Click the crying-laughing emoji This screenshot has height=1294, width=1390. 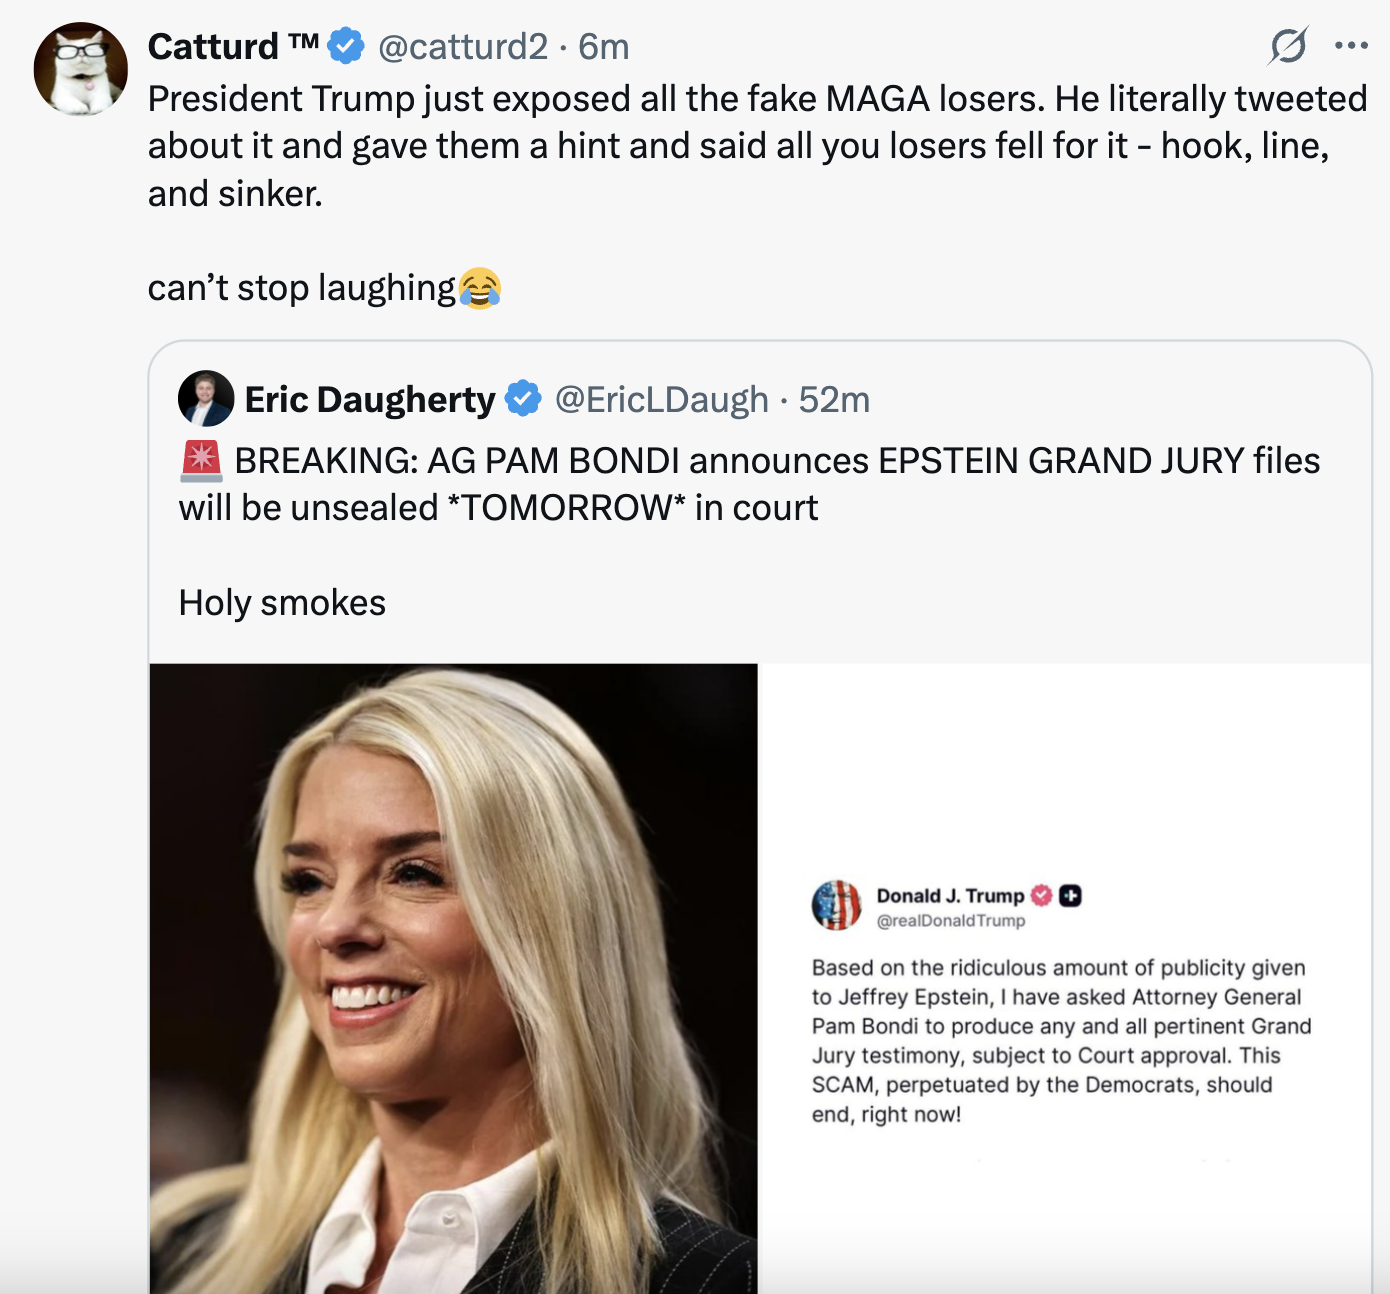(x=480, y=288)
